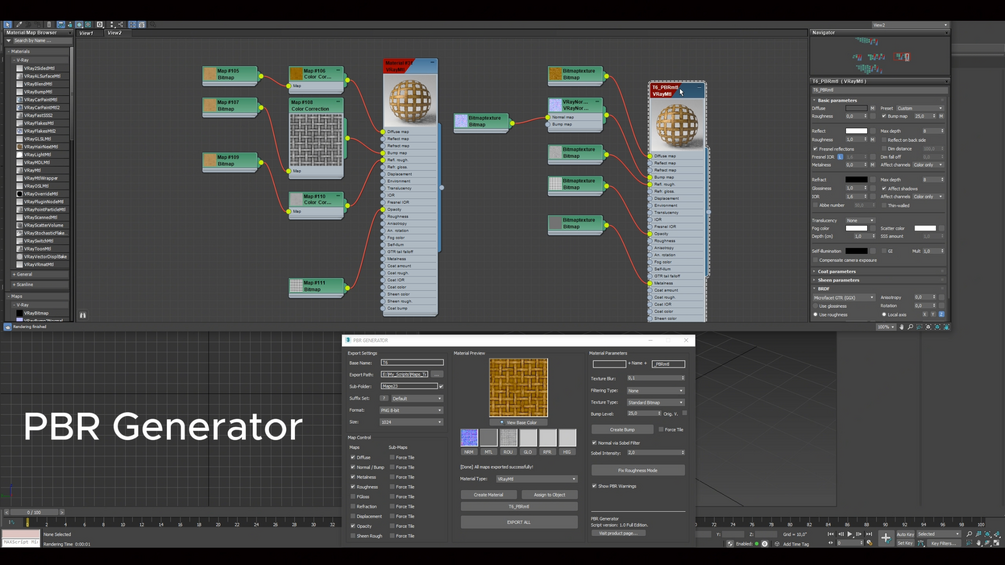Click the Assign to Object button

click(x=549, y=495)
